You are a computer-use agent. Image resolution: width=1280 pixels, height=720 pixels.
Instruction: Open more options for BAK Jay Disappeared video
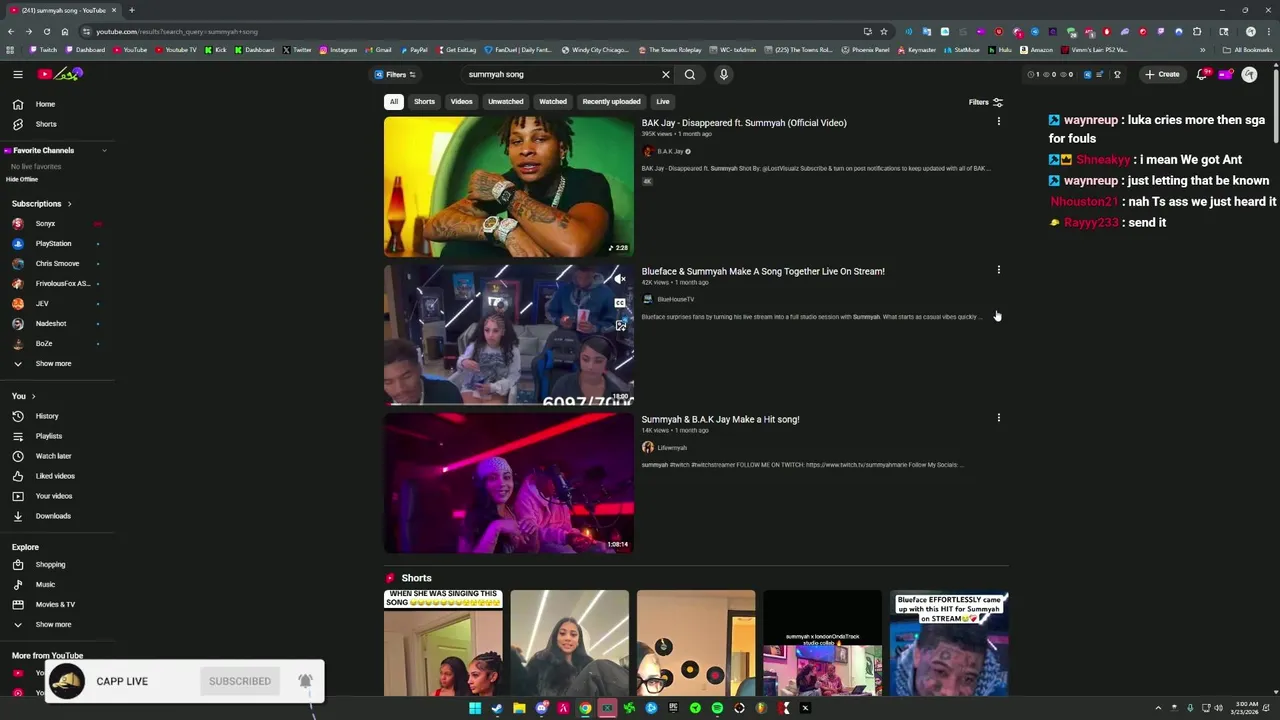coord(998,122)
